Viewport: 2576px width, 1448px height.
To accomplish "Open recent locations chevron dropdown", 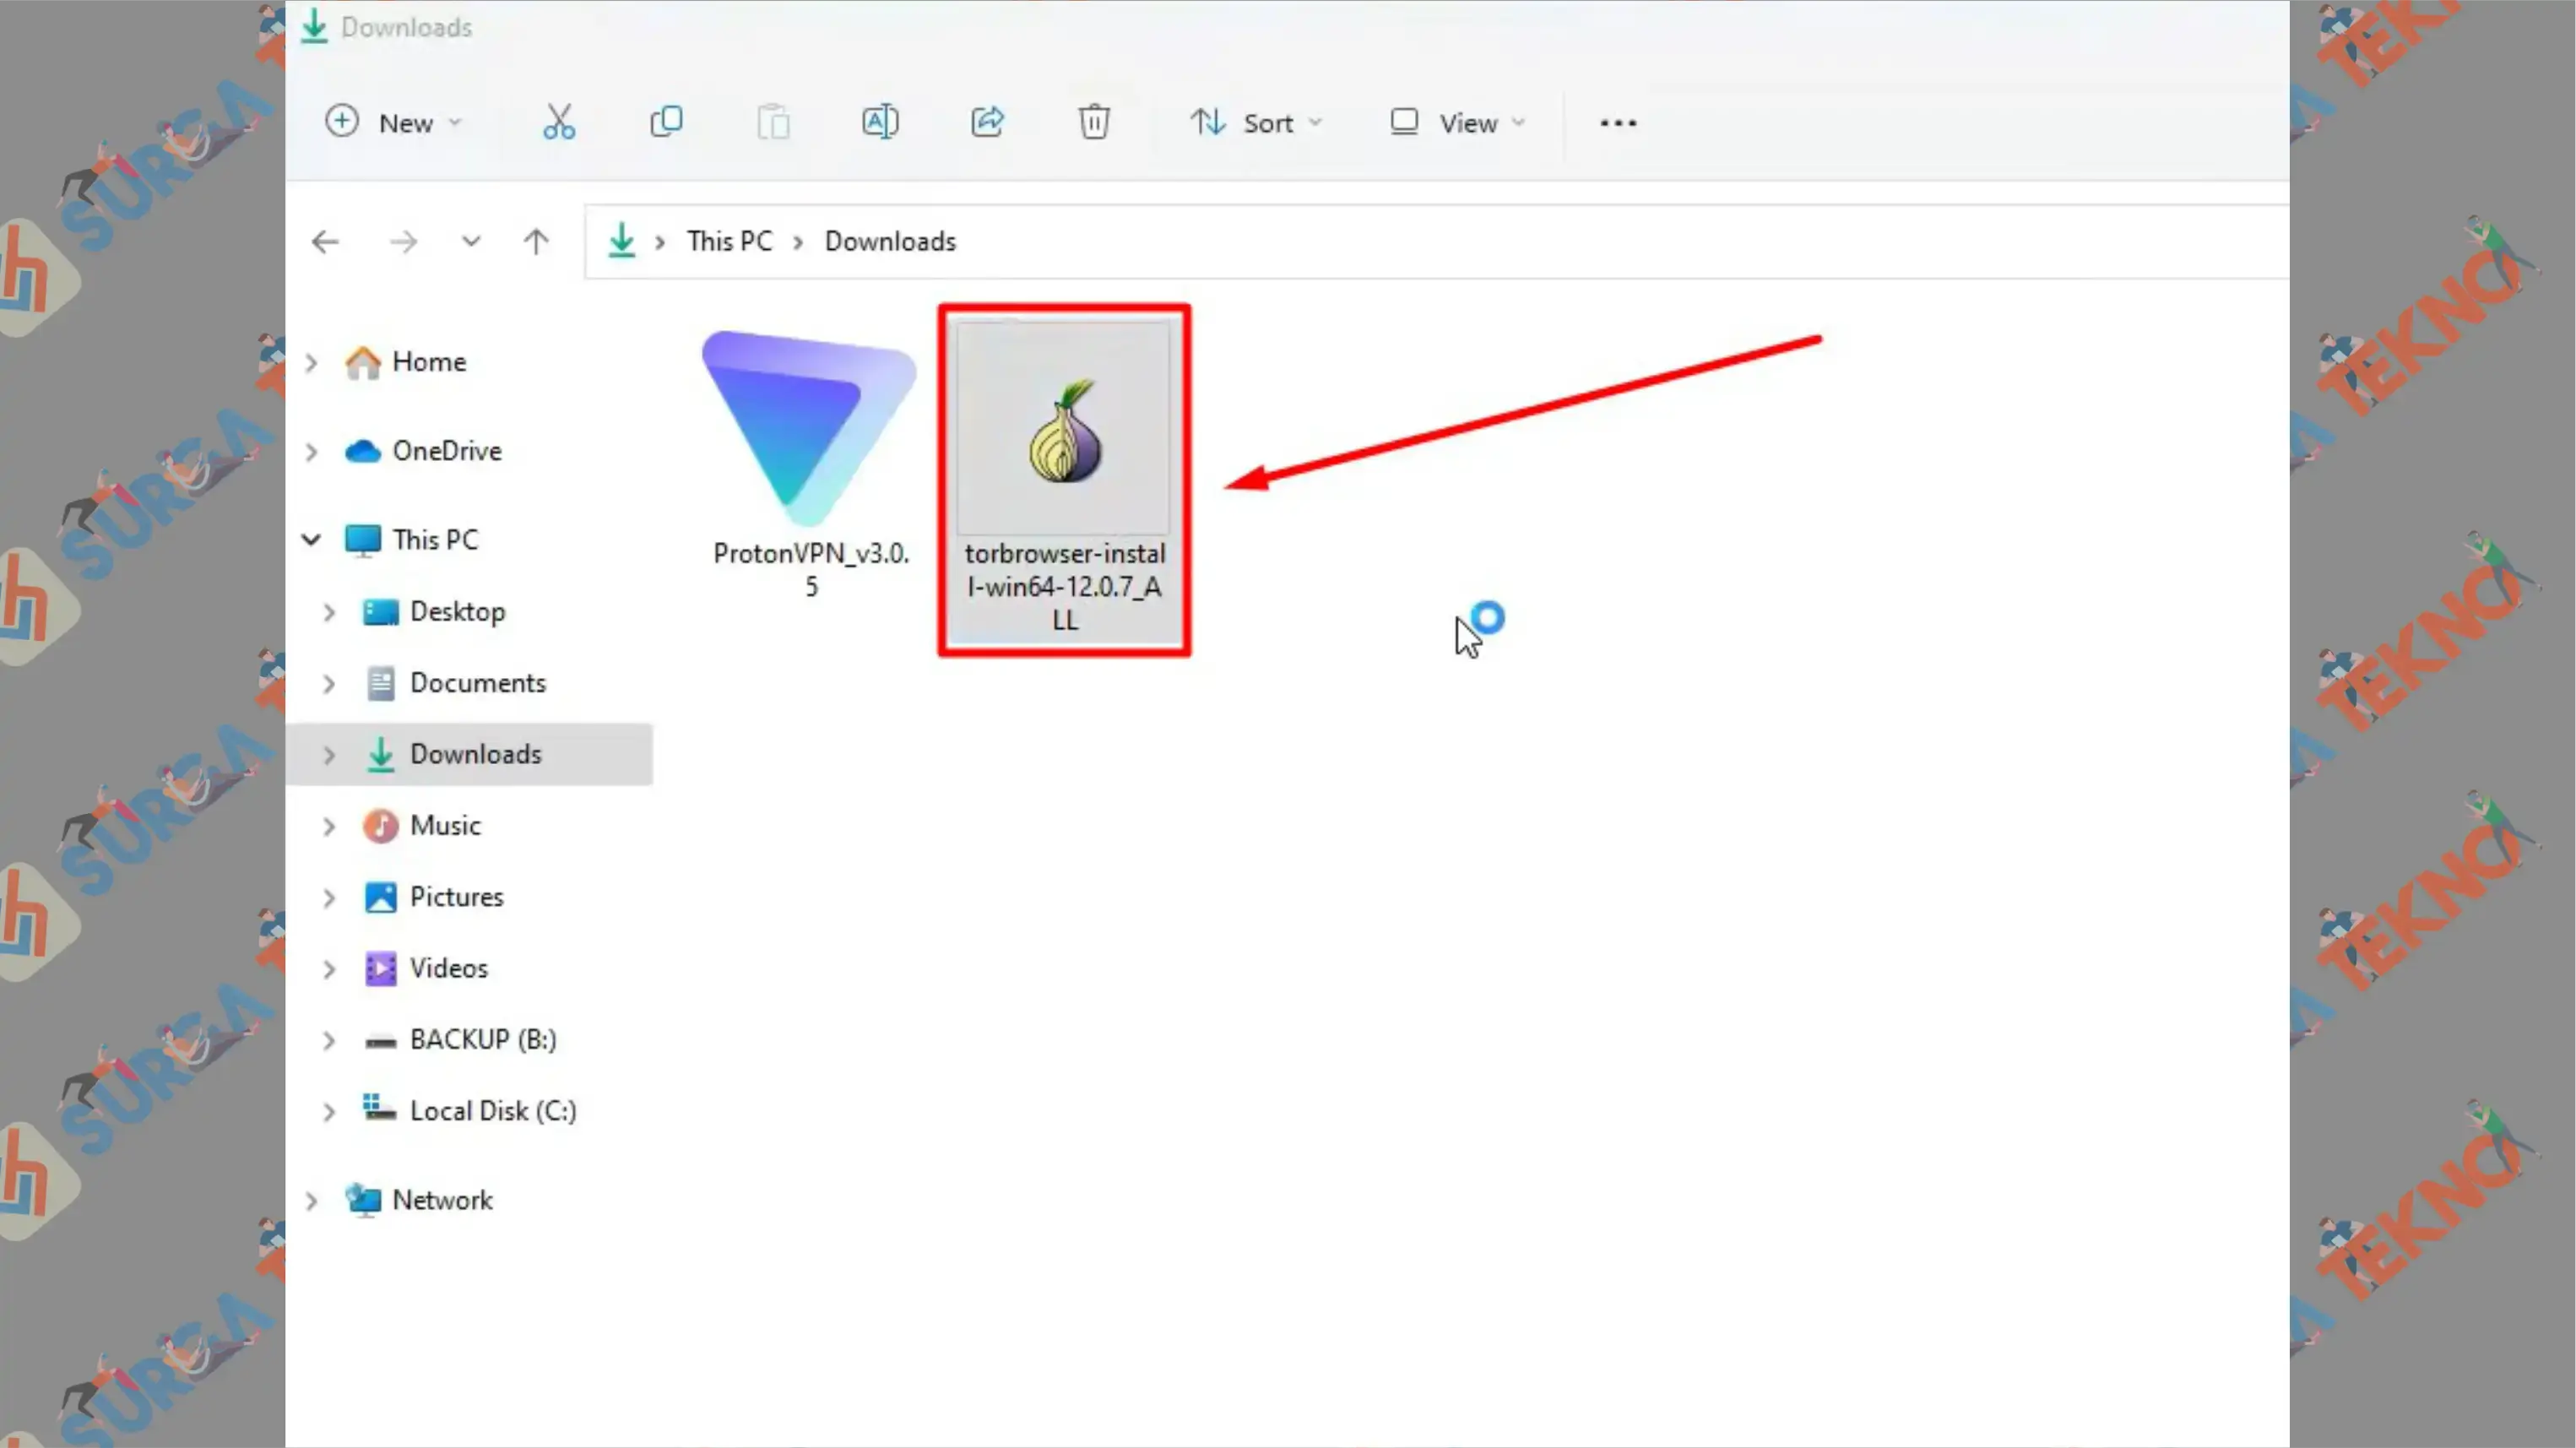I will [x=471, y=242].
